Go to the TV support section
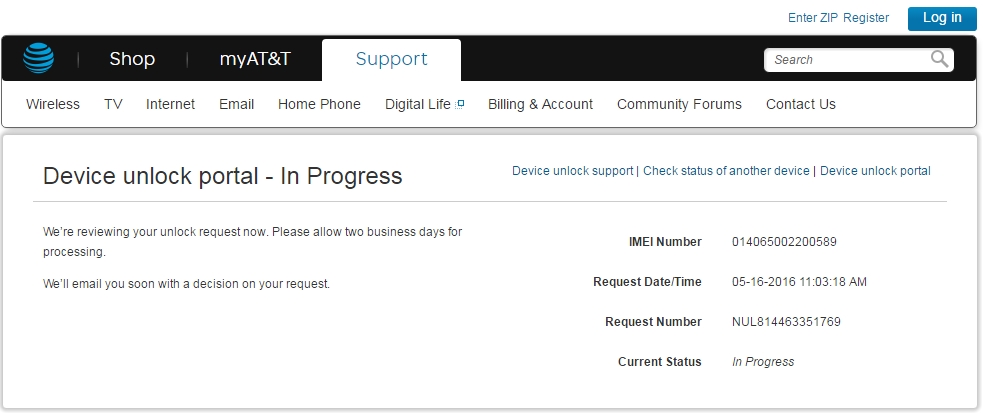This screenshot has width=983, height=413. (x=113, y=104)
